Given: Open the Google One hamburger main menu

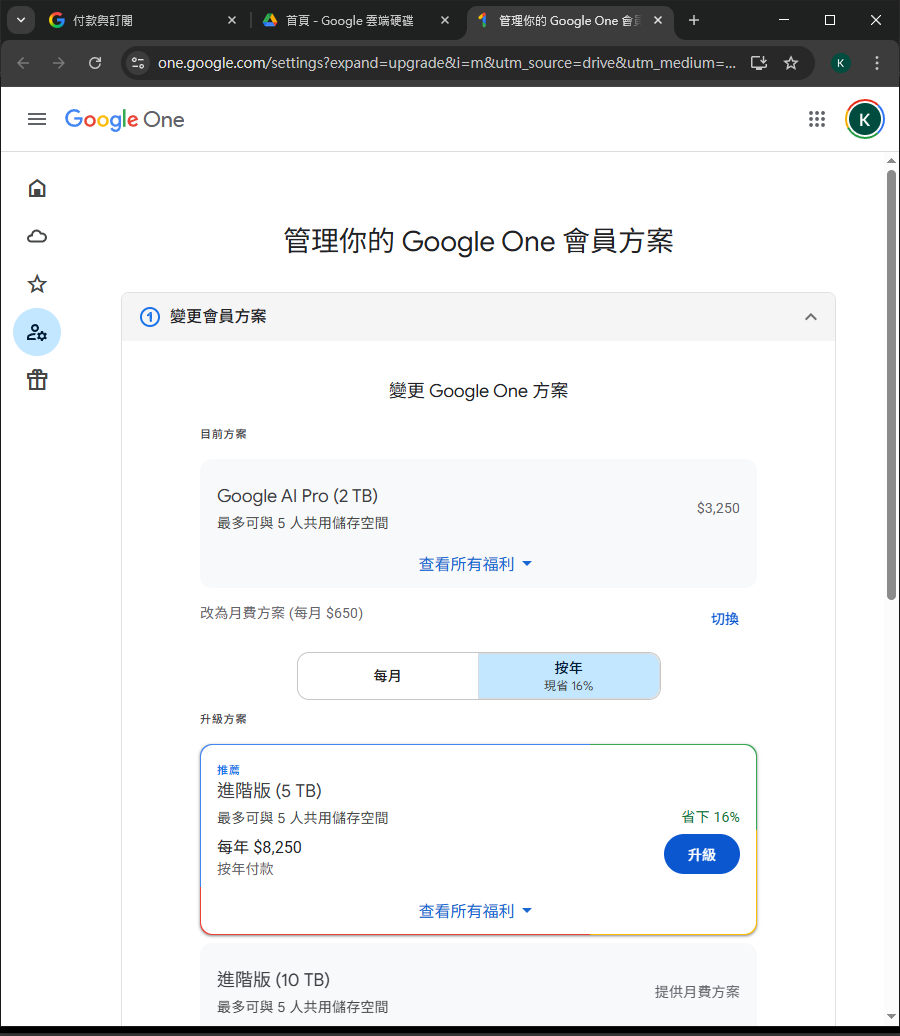Looking at the screenshot, I should tap(37, 119).
